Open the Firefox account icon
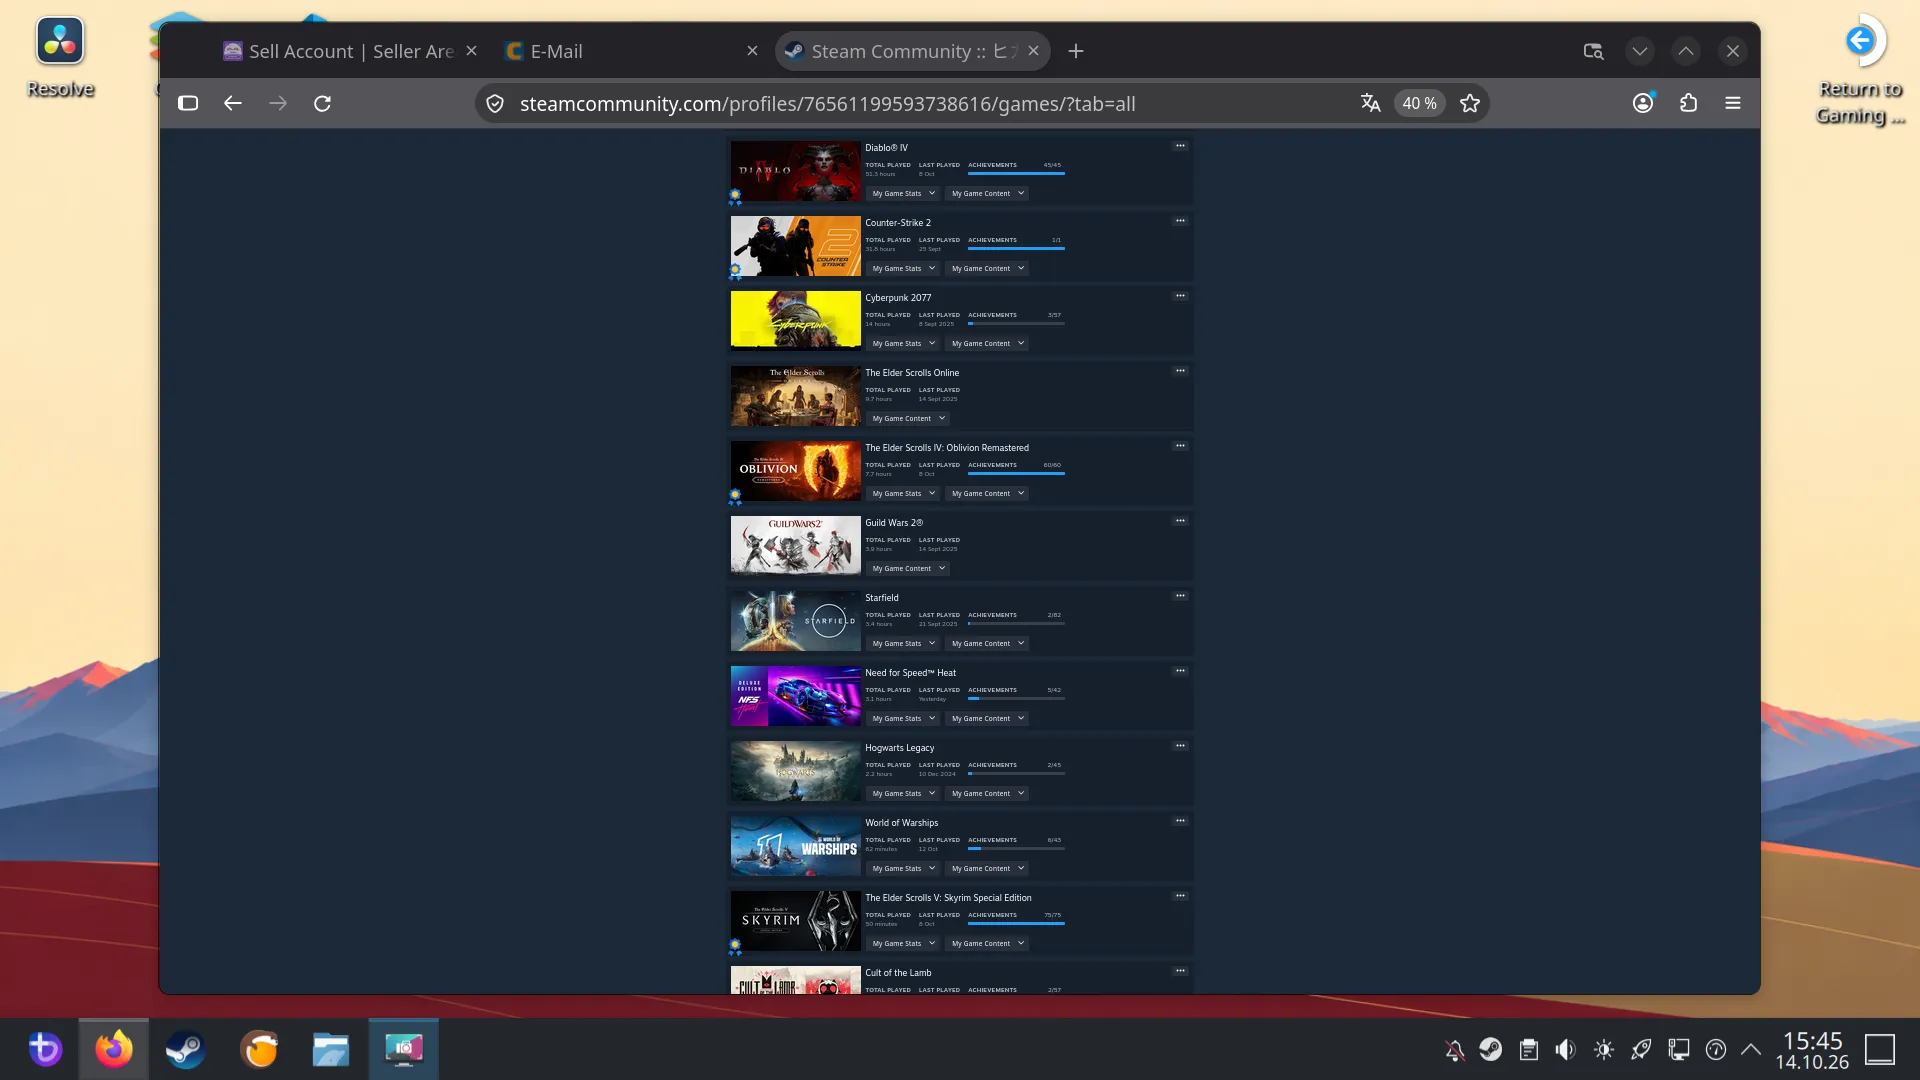 point(1643,102)
